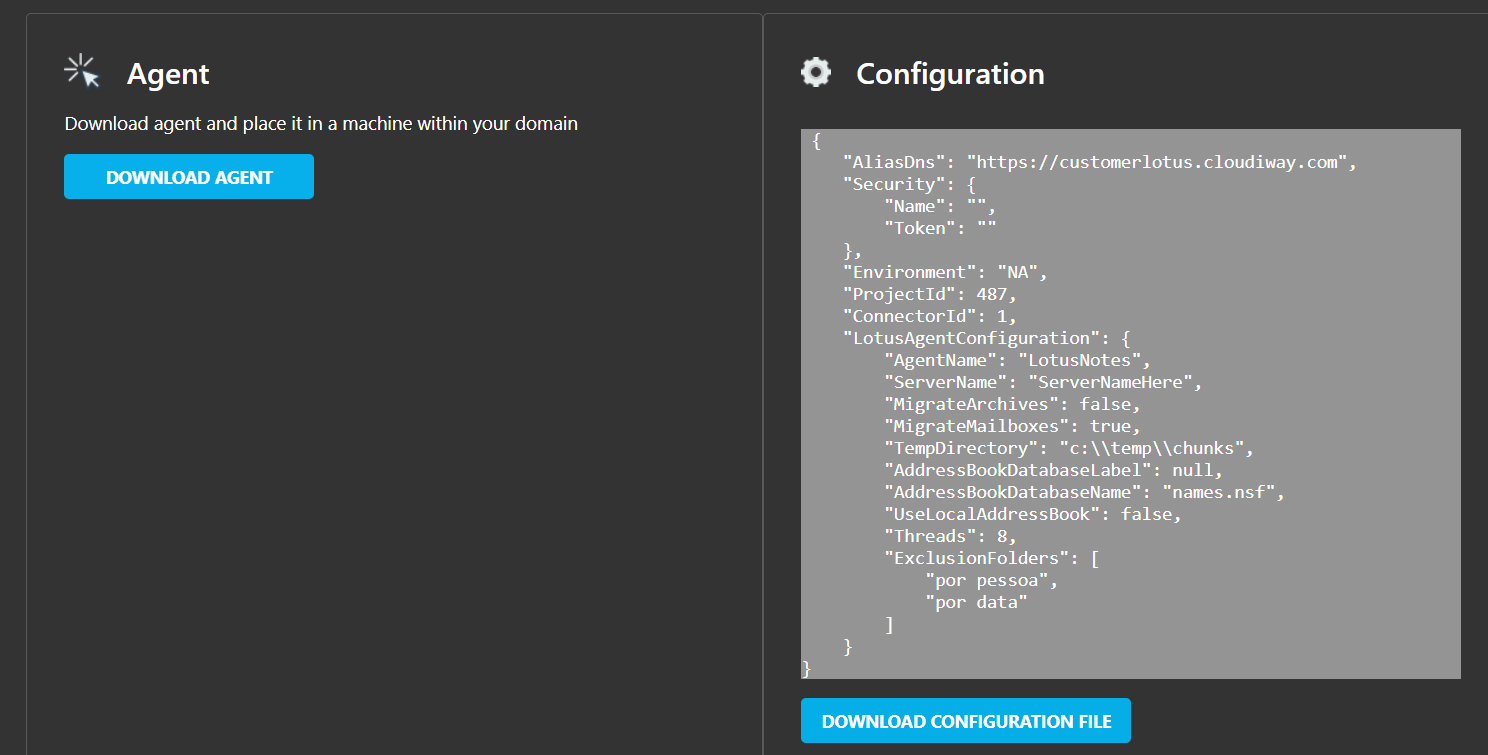1488x755 pixels.
Task: Click the Environment "NA" line
Action: pyautogui.click(x=945, y=272)
